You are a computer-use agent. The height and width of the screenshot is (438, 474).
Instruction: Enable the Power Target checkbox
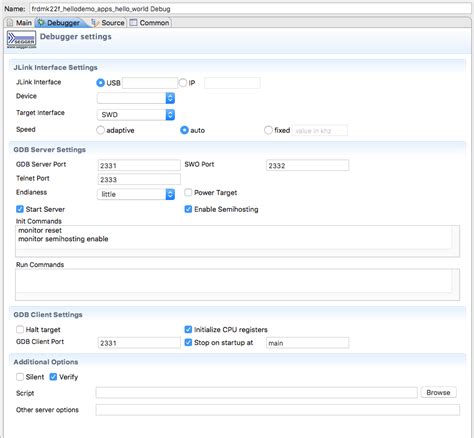click(x=188, y=192)
